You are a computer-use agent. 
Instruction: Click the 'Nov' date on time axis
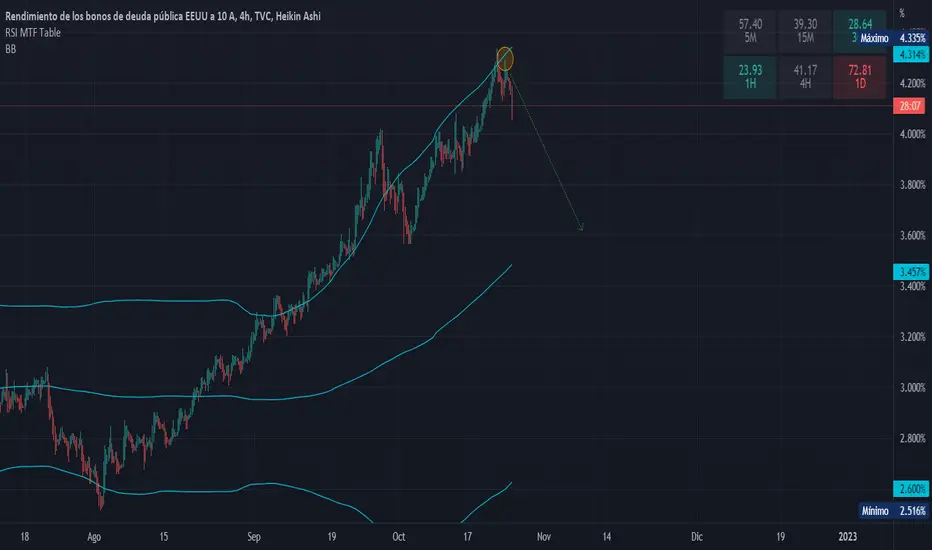(544, 537)
